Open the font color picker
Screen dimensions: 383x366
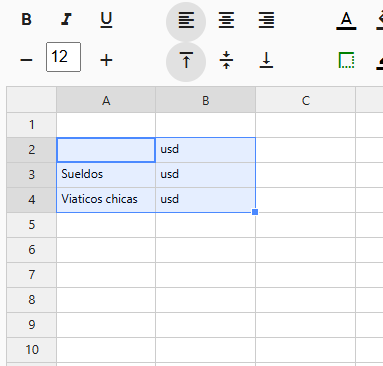(x=346, y=20)
